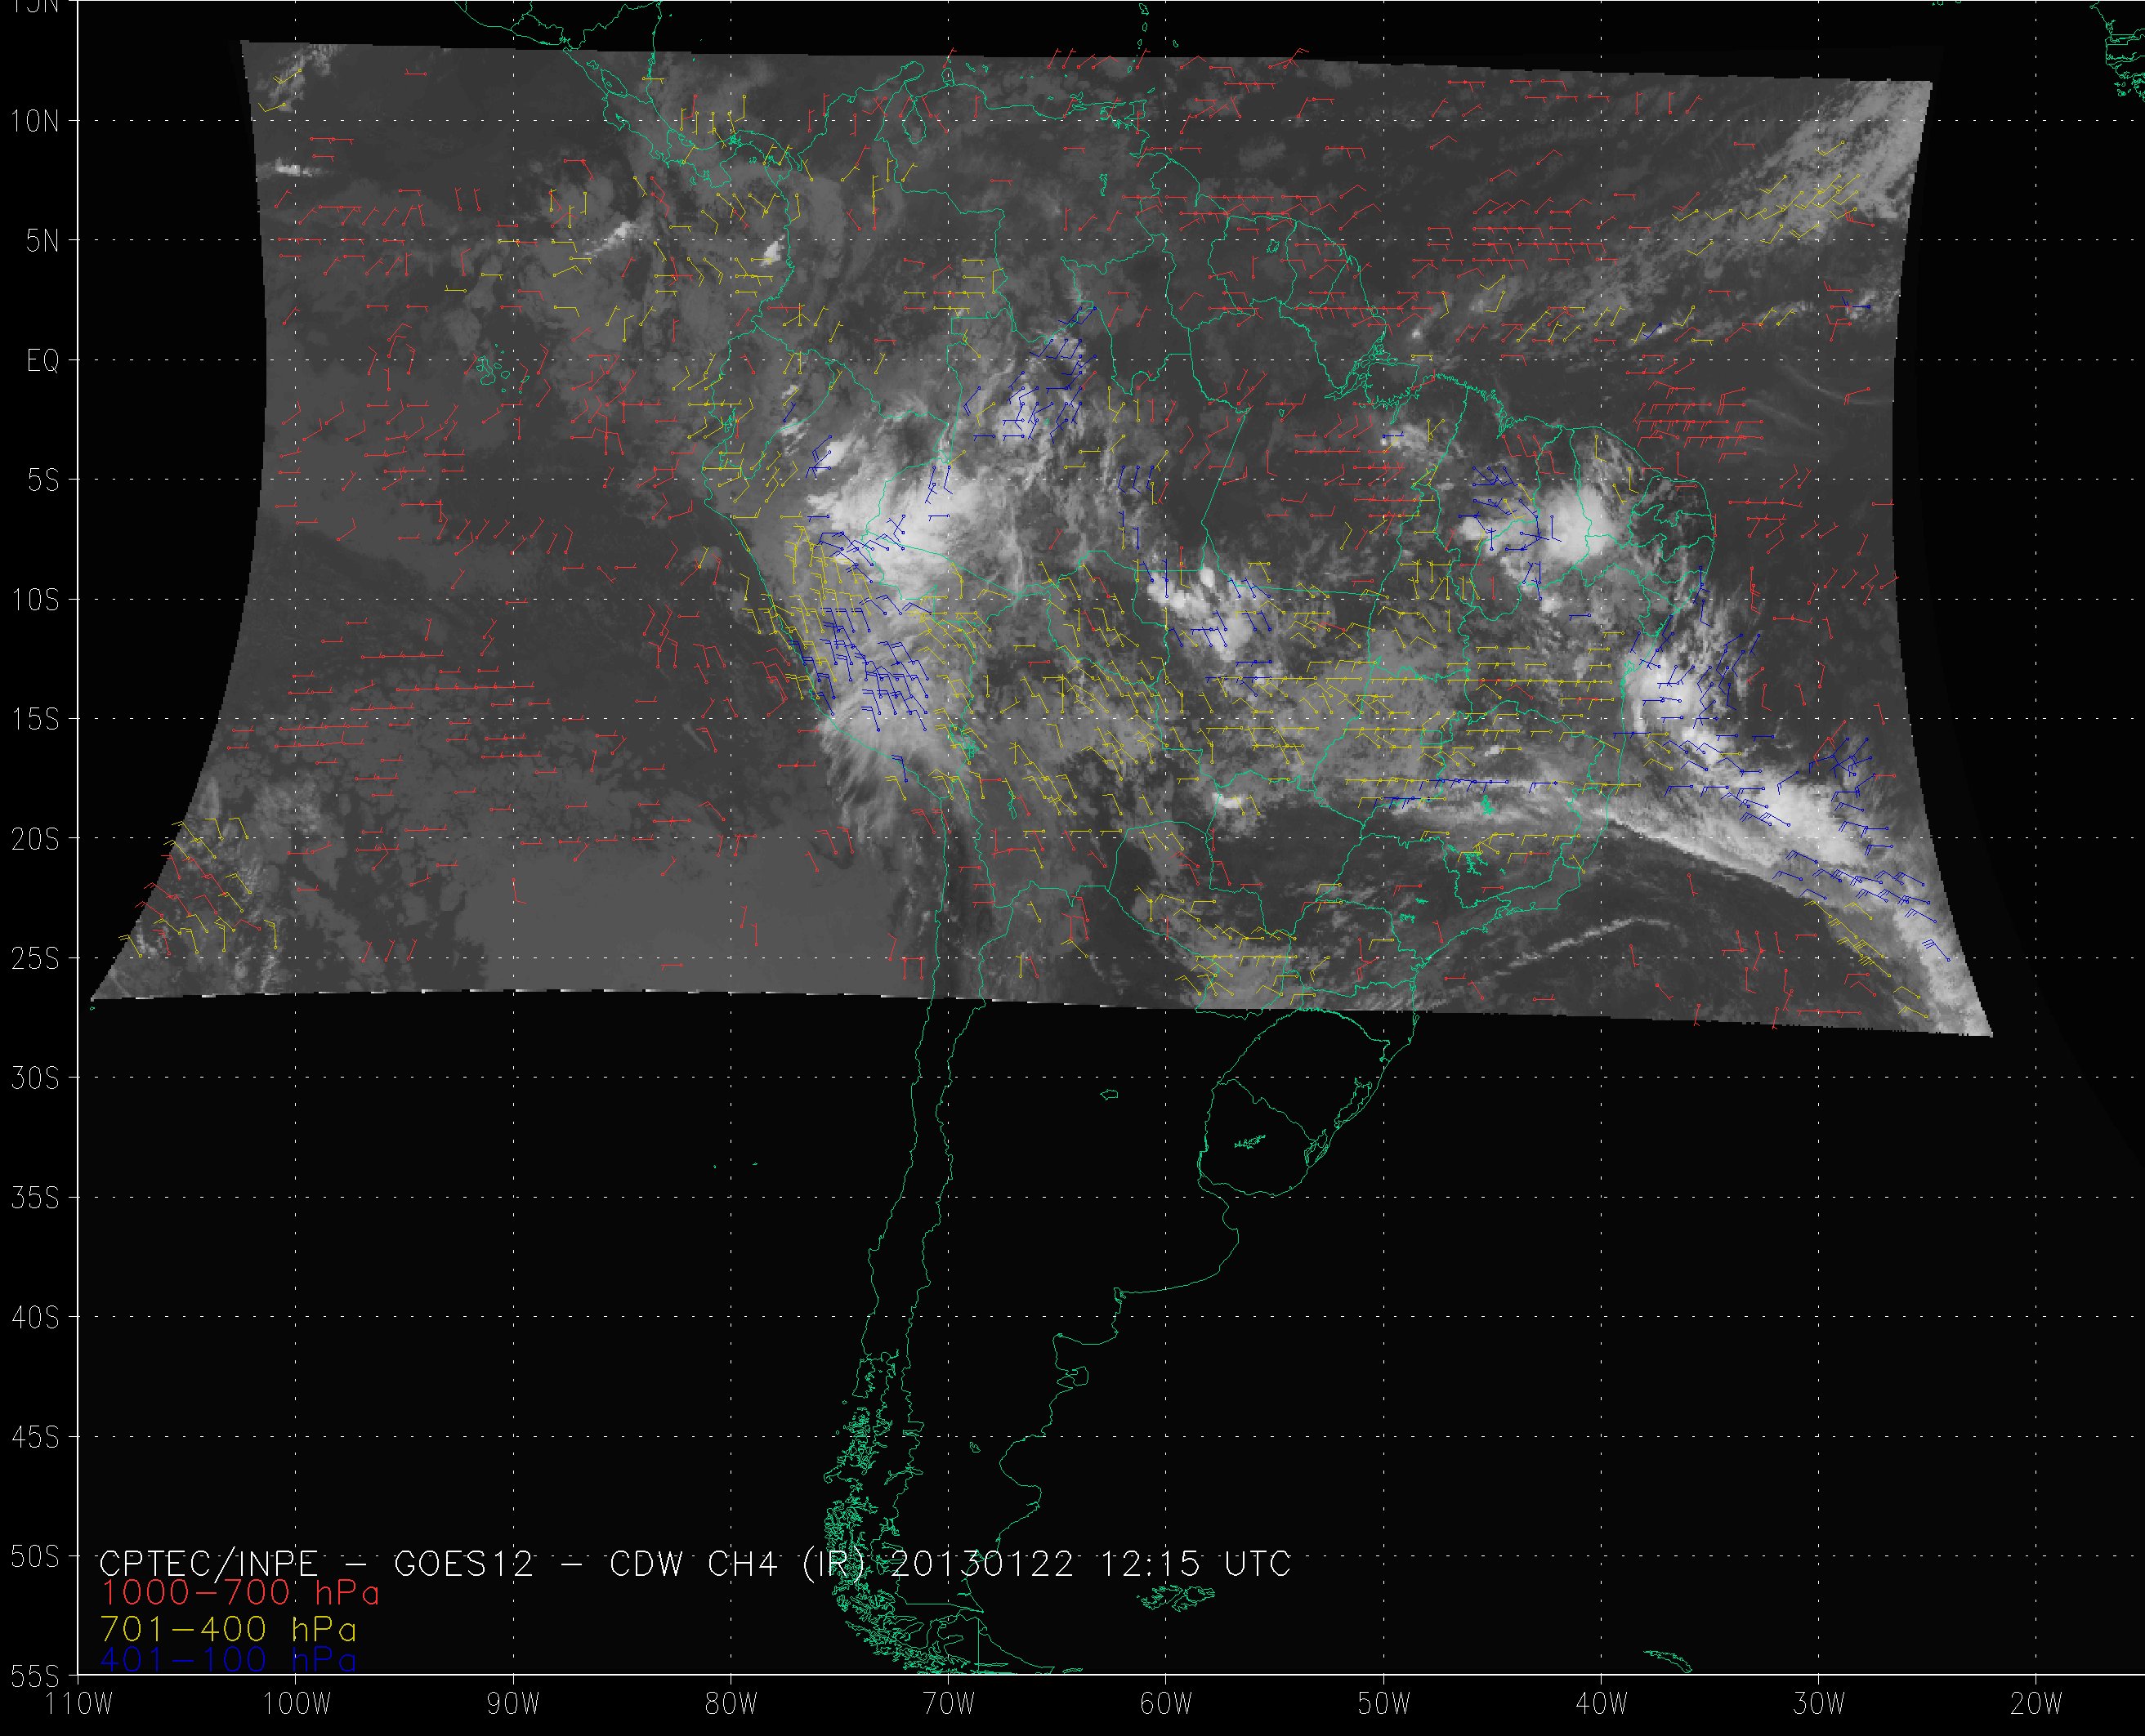
Task: Click the 30S latitude axis label
Action: click(35, 1079)
